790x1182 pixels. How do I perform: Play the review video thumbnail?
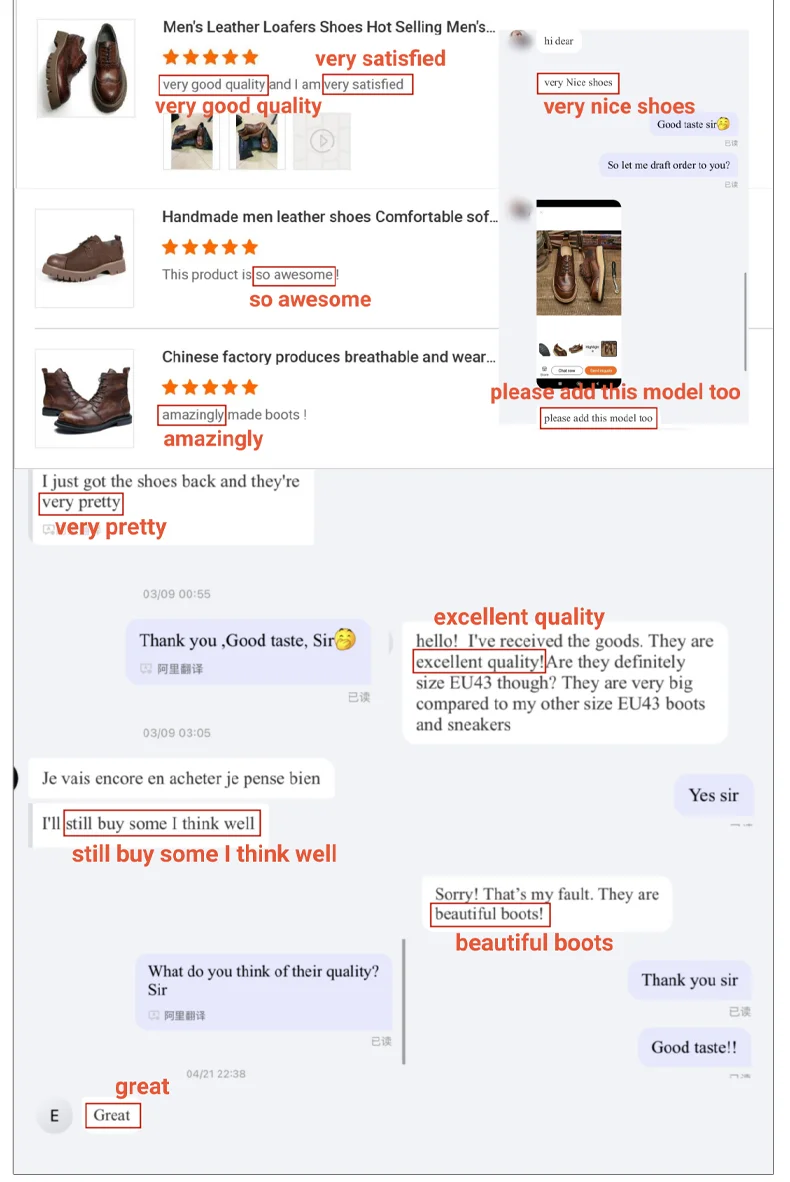pos(322,141)
